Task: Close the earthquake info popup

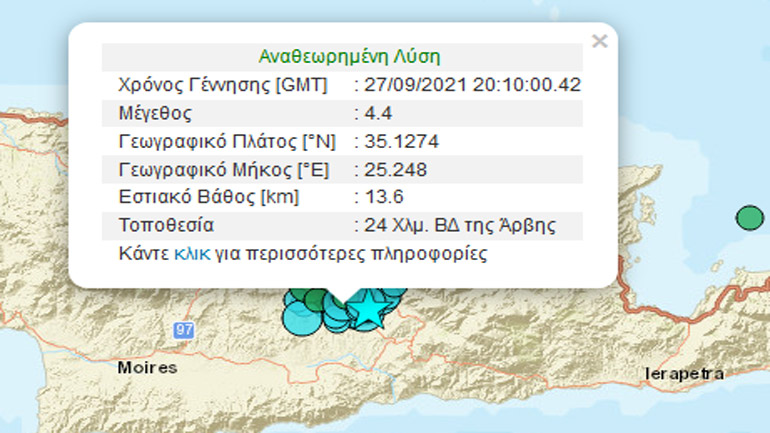Action: tap(599, 41)
